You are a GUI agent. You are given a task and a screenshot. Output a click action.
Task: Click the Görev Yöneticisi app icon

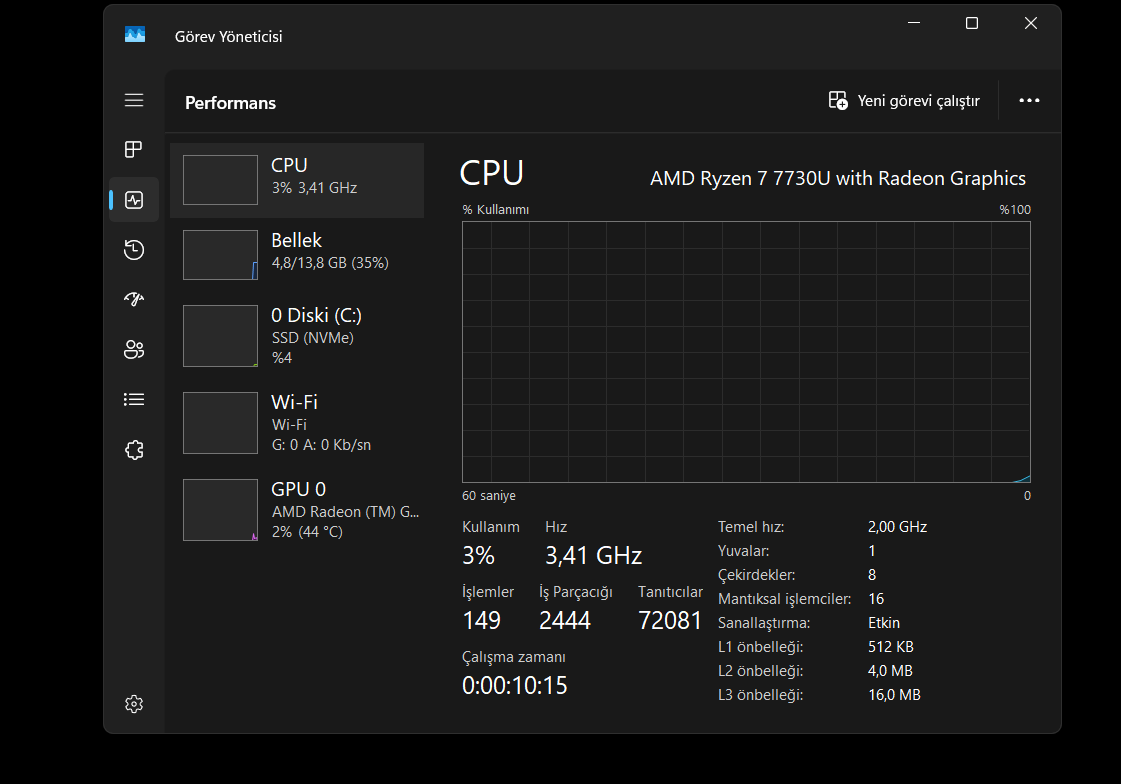[135, 35]
